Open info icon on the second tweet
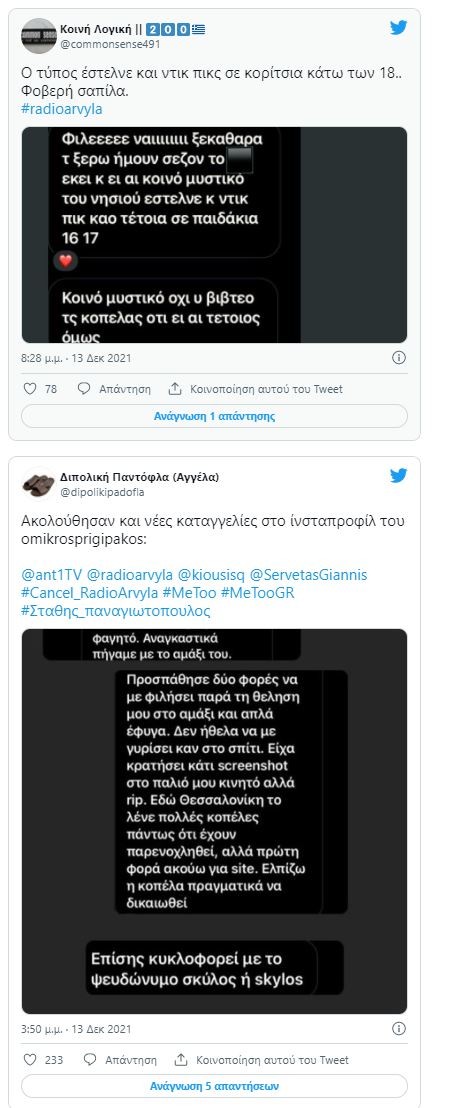The image size is (454, 1108). coord(399,1029)
